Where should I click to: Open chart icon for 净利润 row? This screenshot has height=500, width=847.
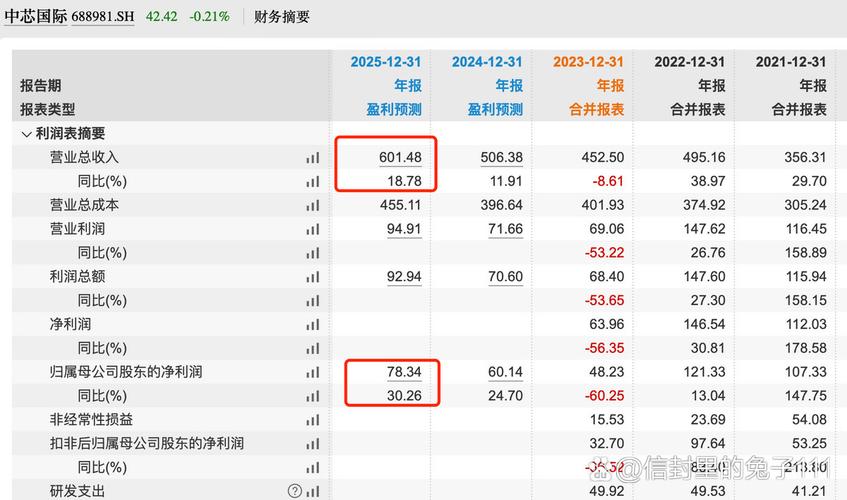tap(313, 325)
